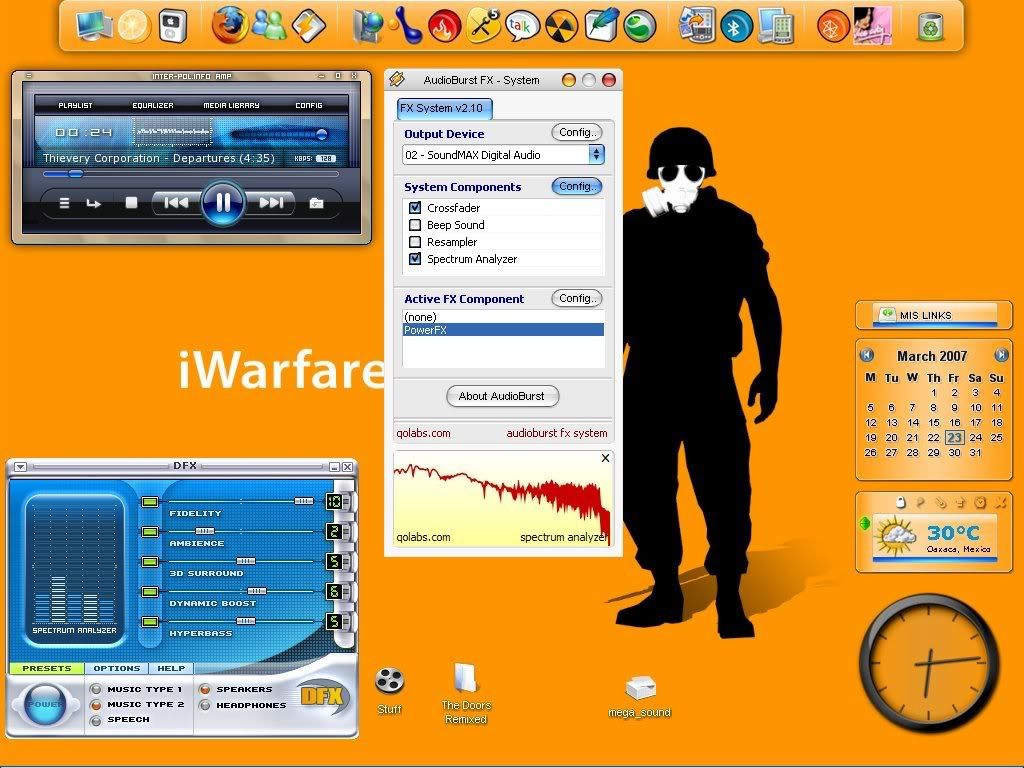1024x768 pixels.
Task: Click Config for Output Device
Action: (577, 133)
